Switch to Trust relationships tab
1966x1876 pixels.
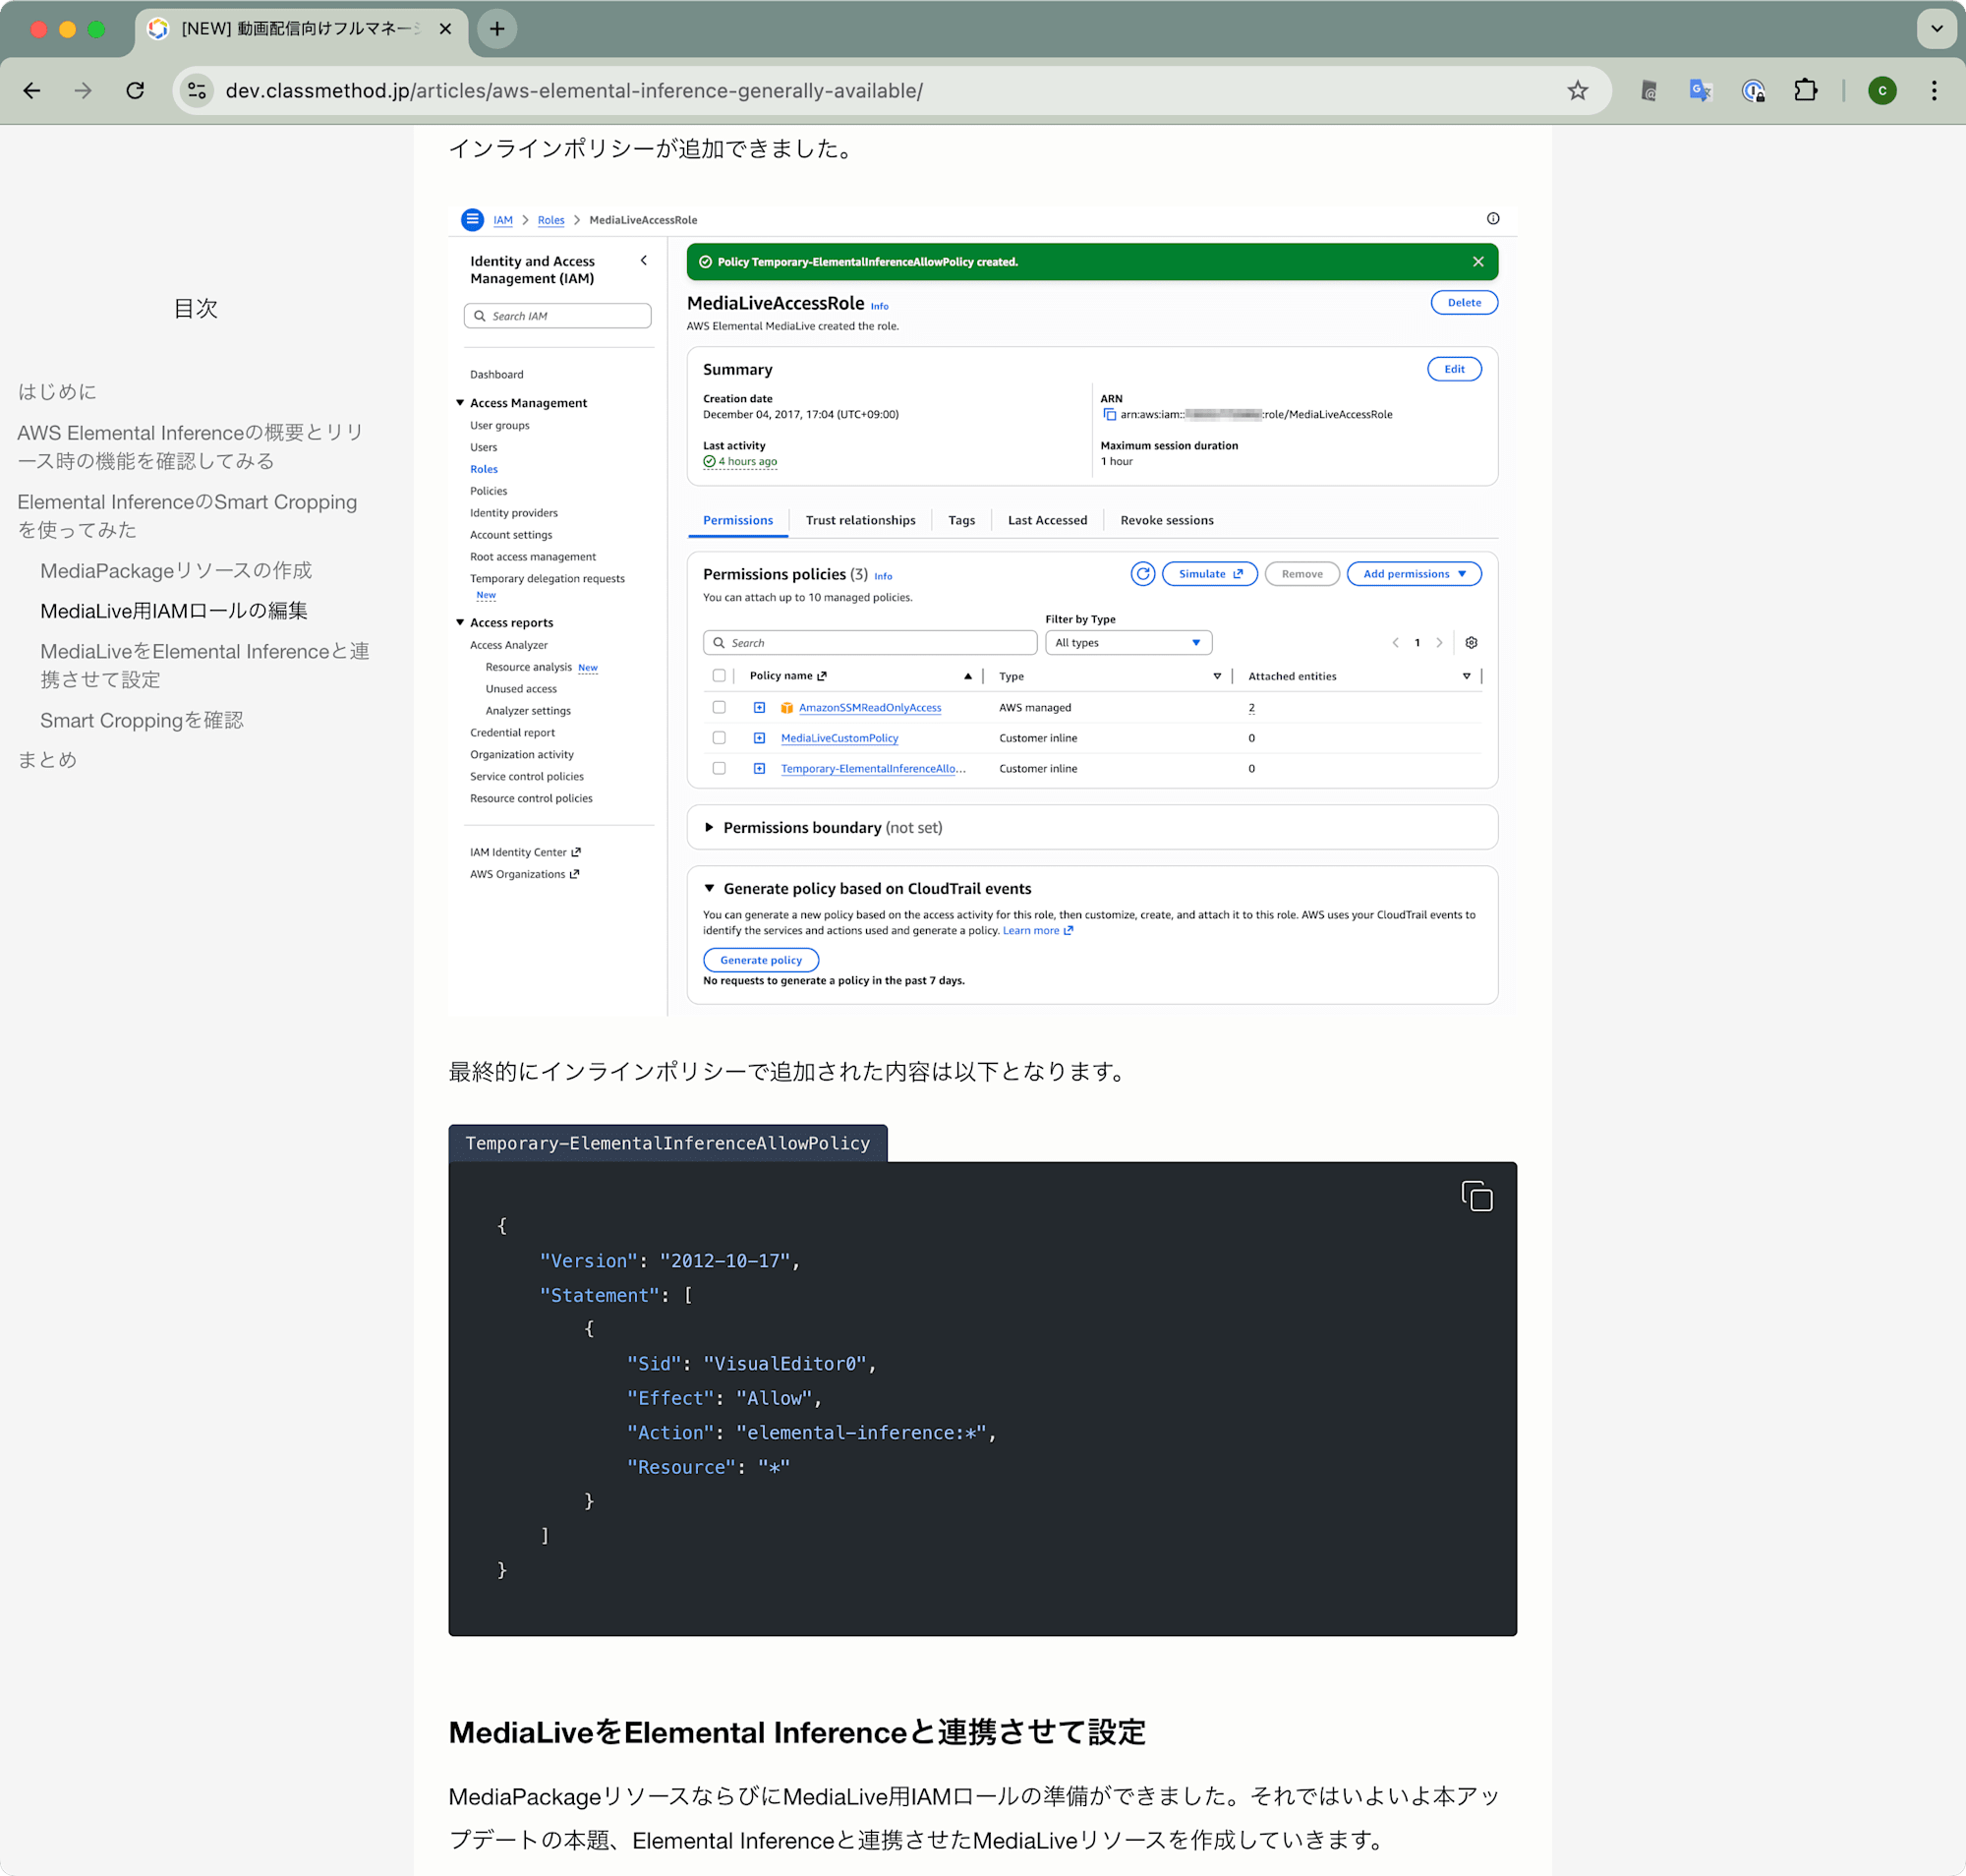[860, 520]
